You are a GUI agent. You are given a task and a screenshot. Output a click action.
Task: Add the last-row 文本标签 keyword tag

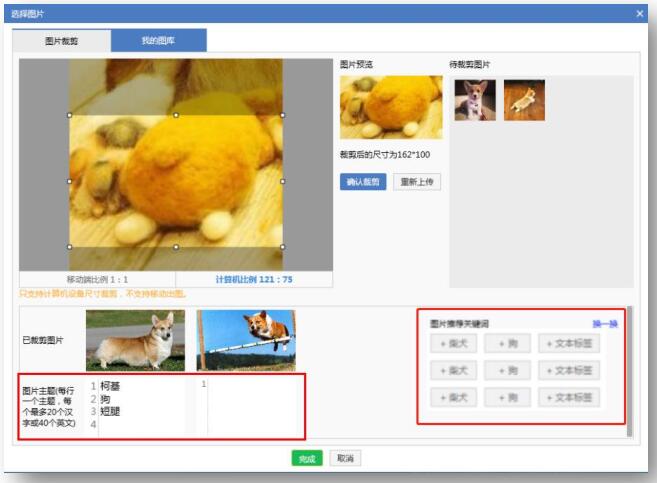(568, 397)
